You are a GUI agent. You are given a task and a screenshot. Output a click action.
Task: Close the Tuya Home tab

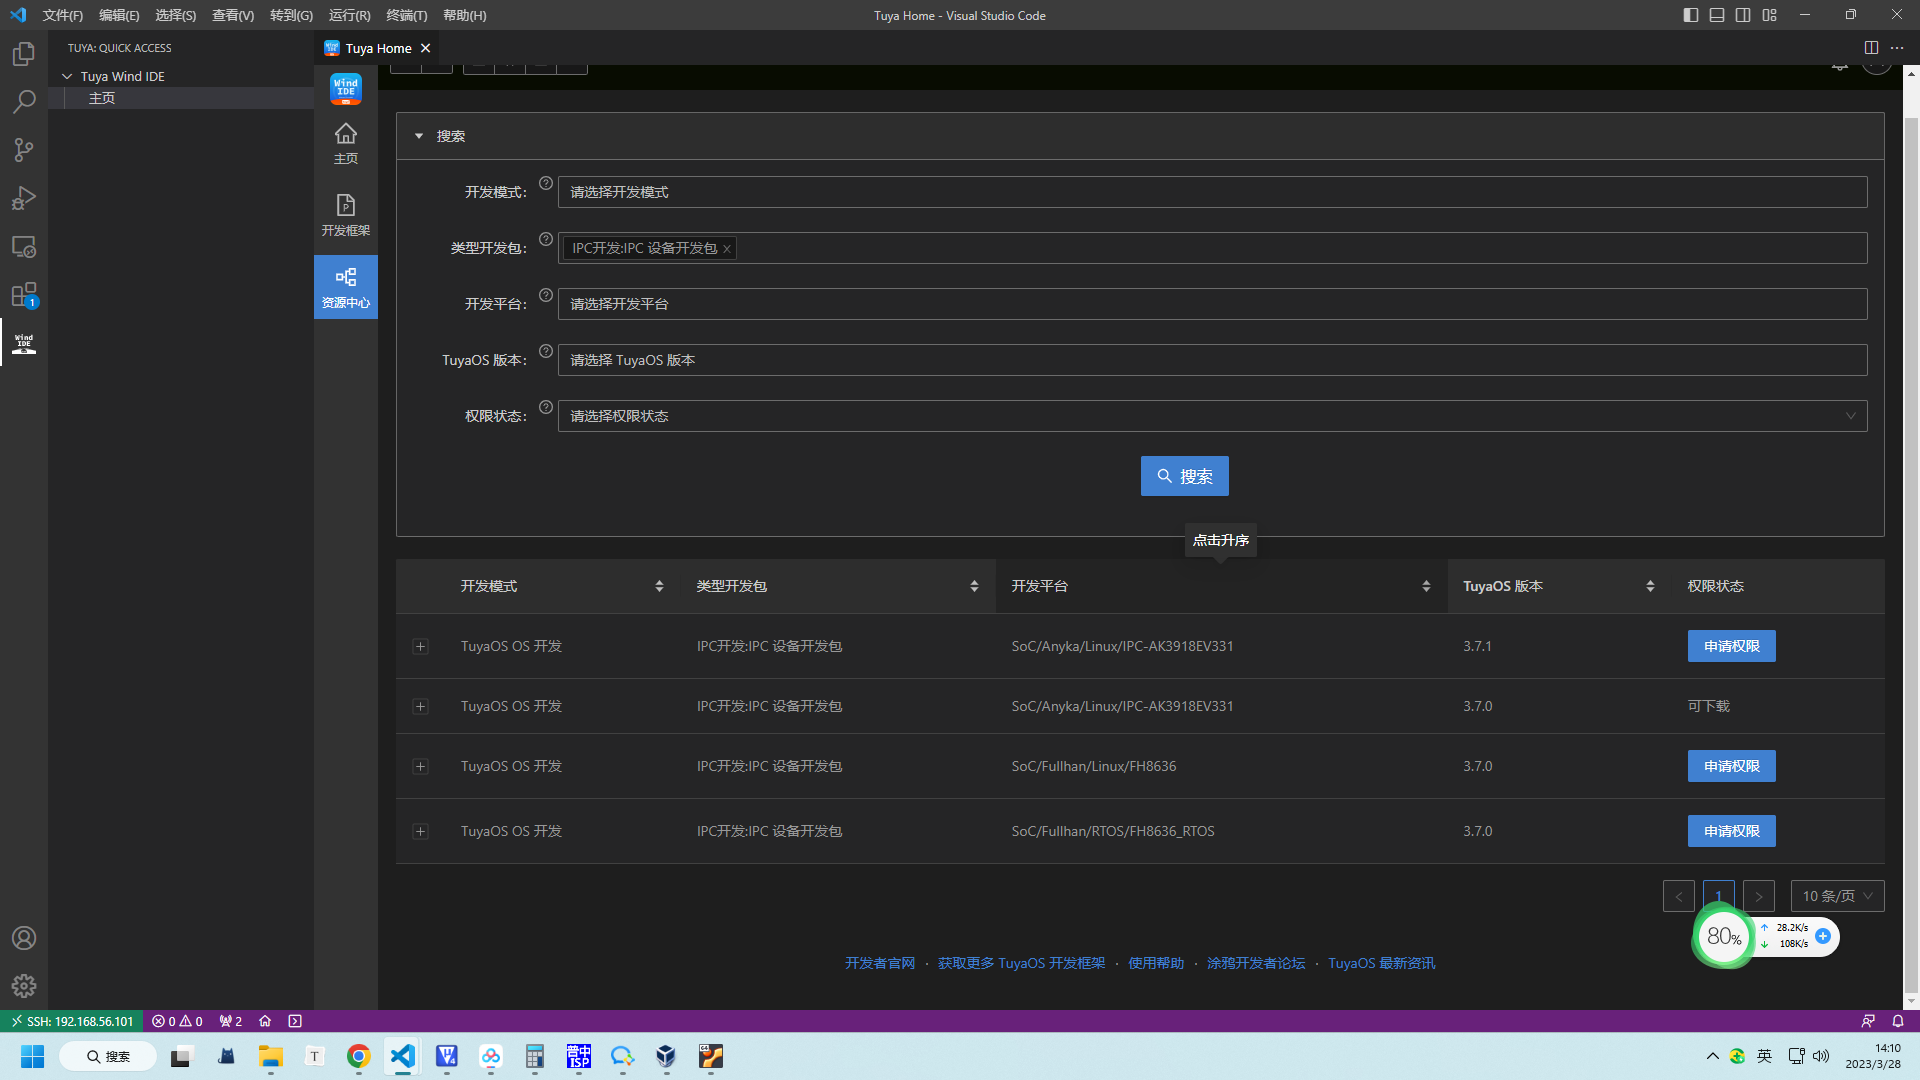point(426,48)
